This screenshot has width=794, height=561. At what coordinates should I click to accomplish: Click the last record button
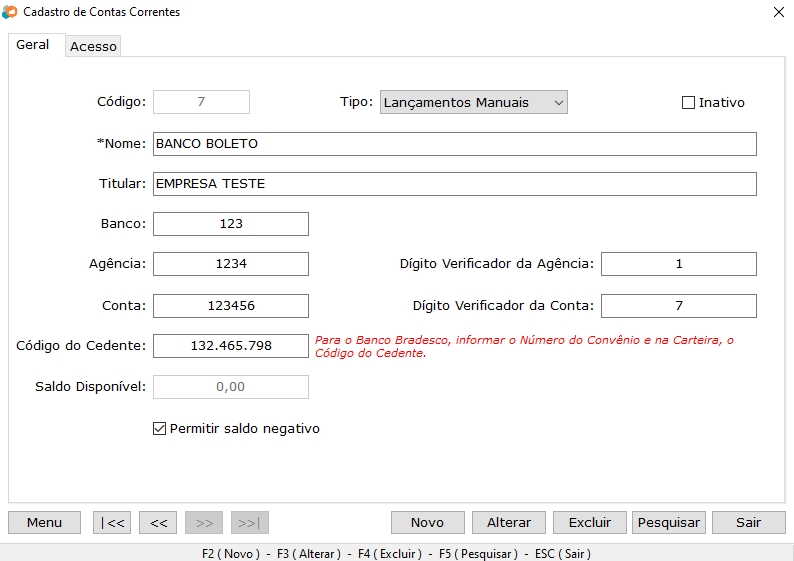[250, 523]
